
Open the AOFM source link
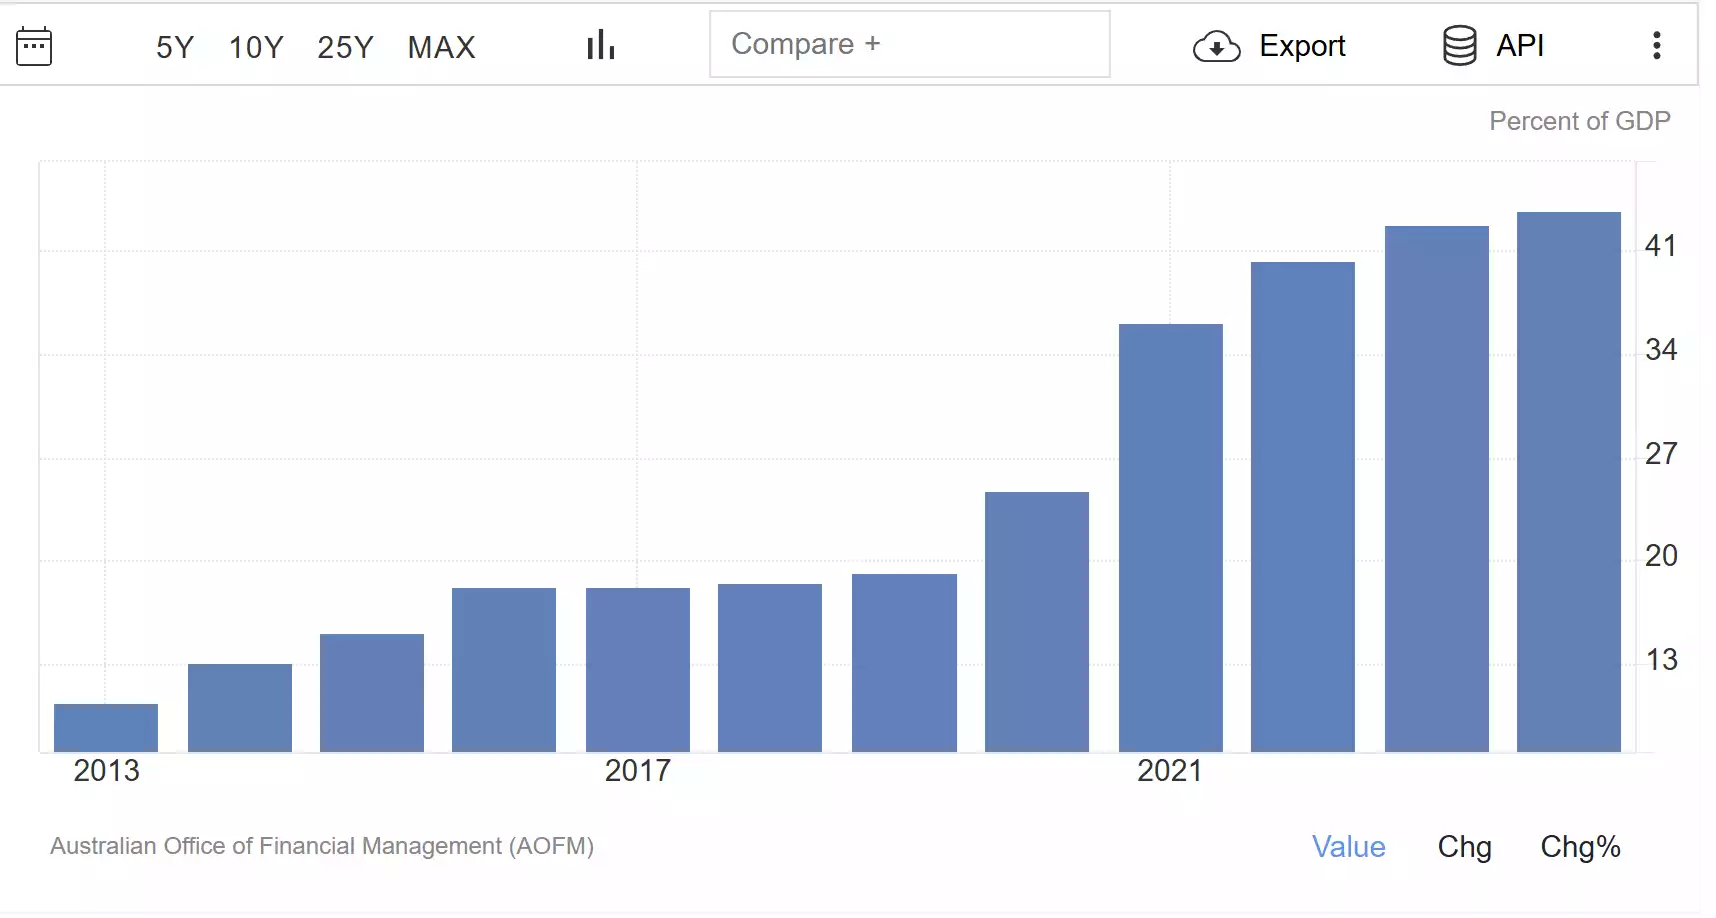point(322,846)
